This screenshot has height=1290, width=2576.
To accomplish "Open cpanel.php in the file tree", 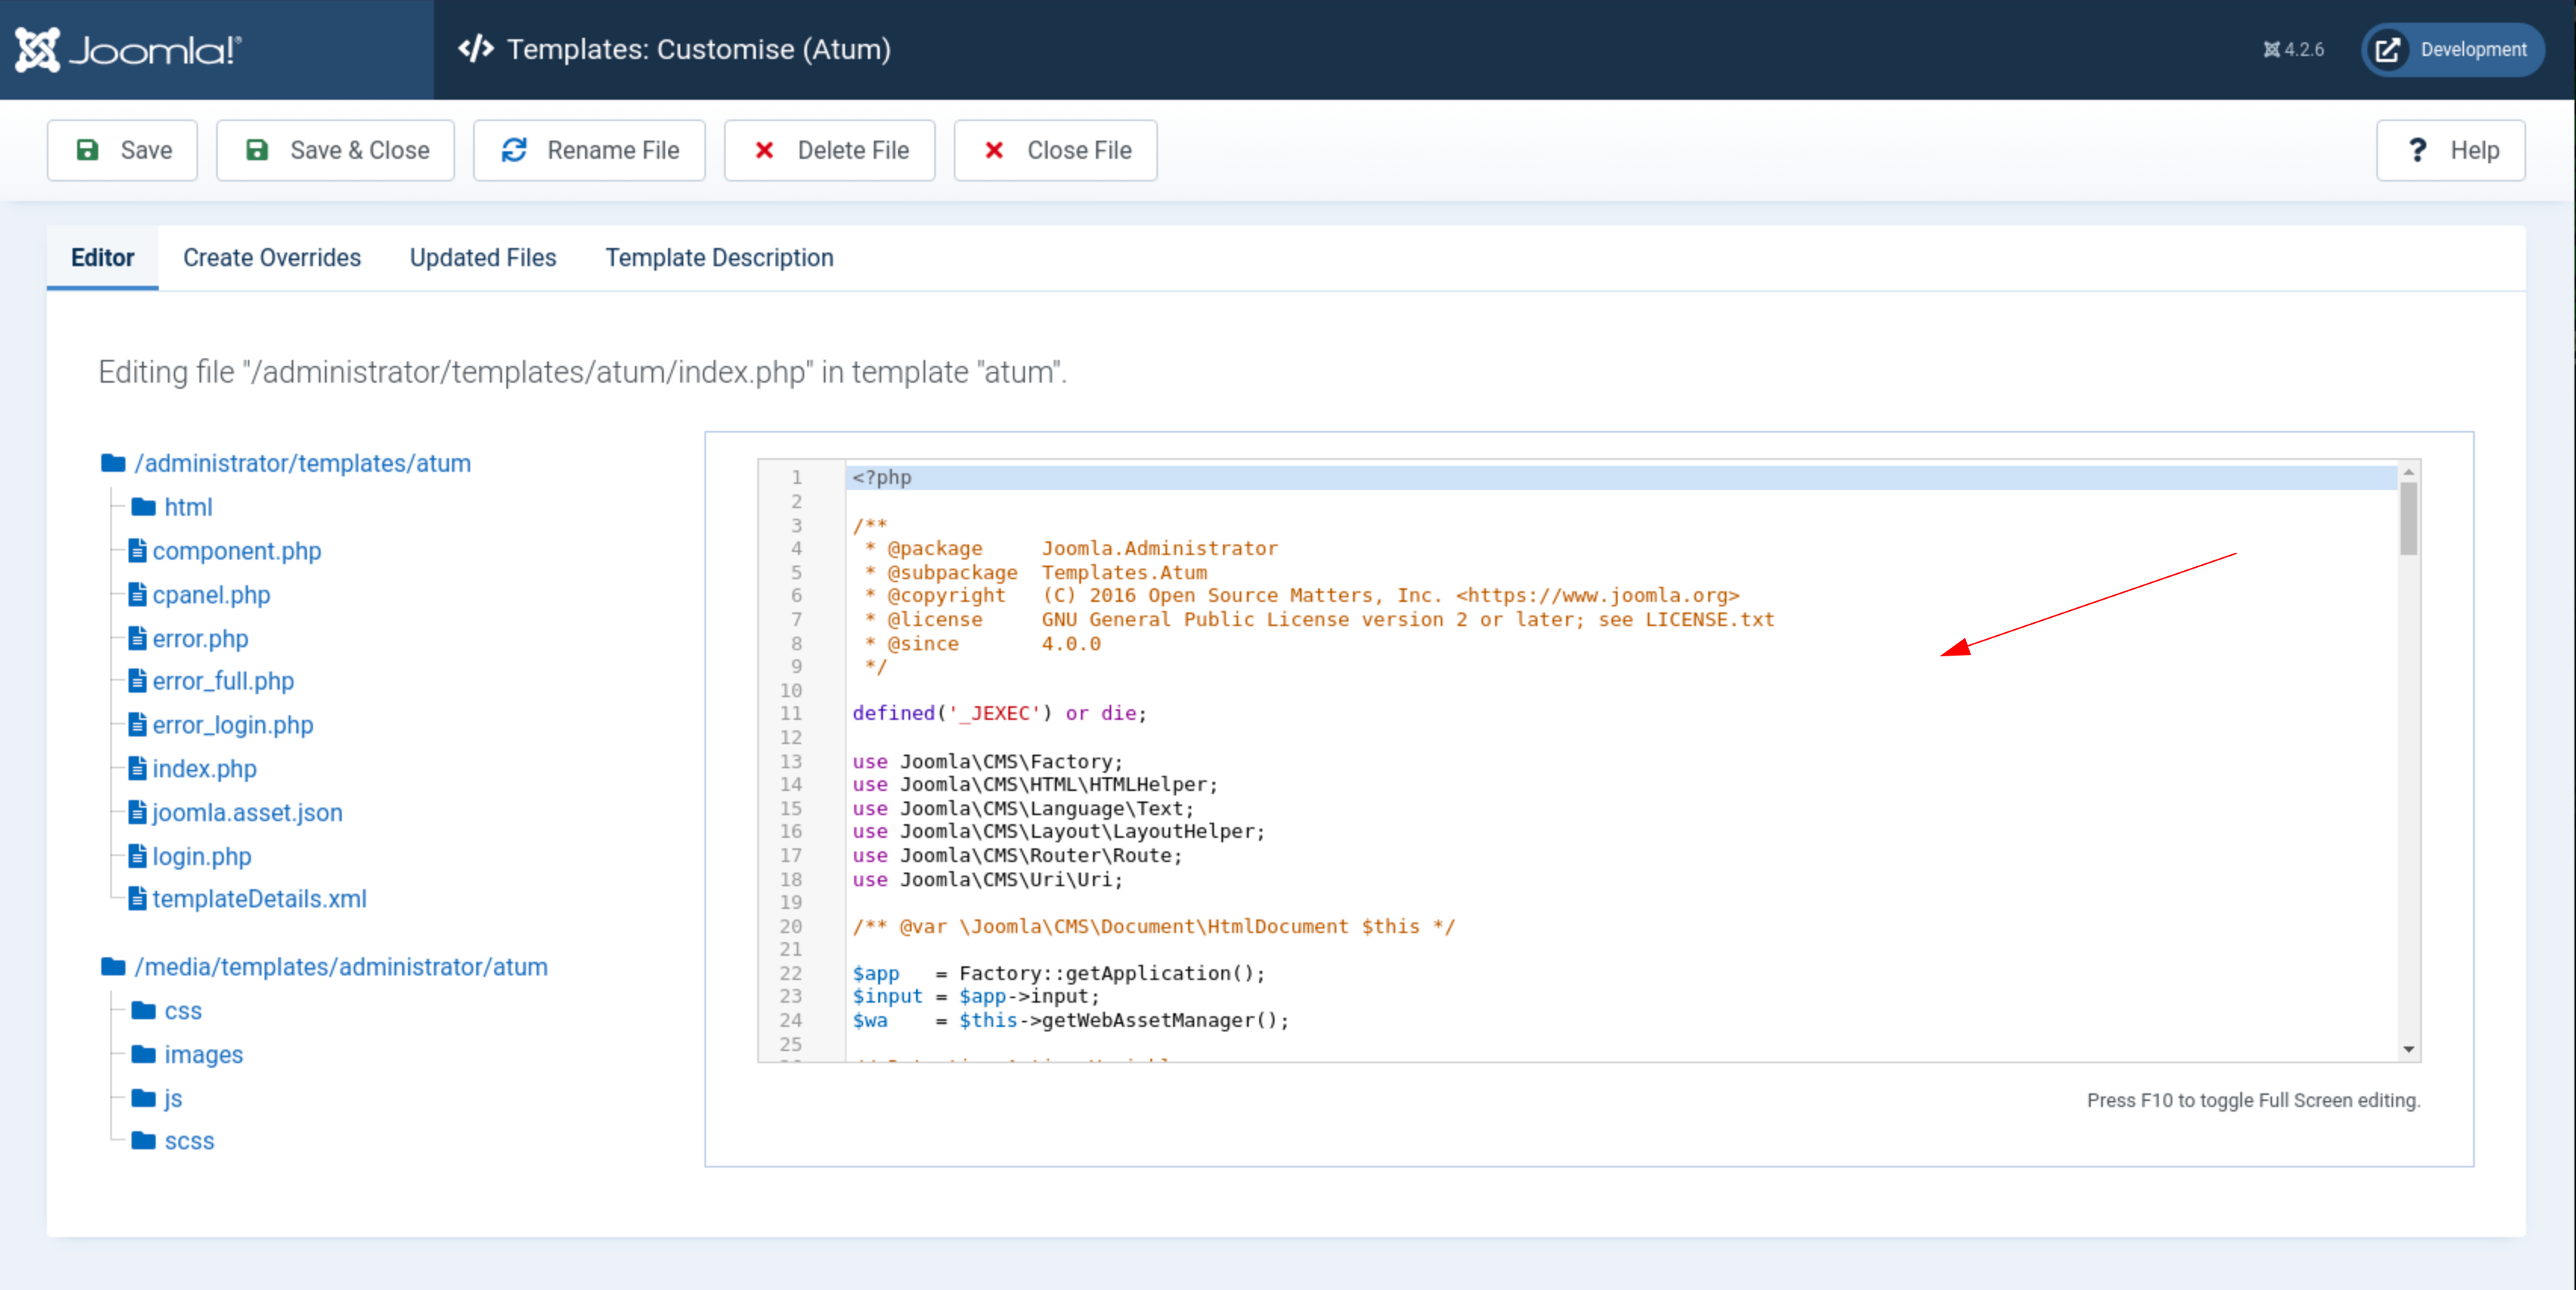I will (211, 595).
